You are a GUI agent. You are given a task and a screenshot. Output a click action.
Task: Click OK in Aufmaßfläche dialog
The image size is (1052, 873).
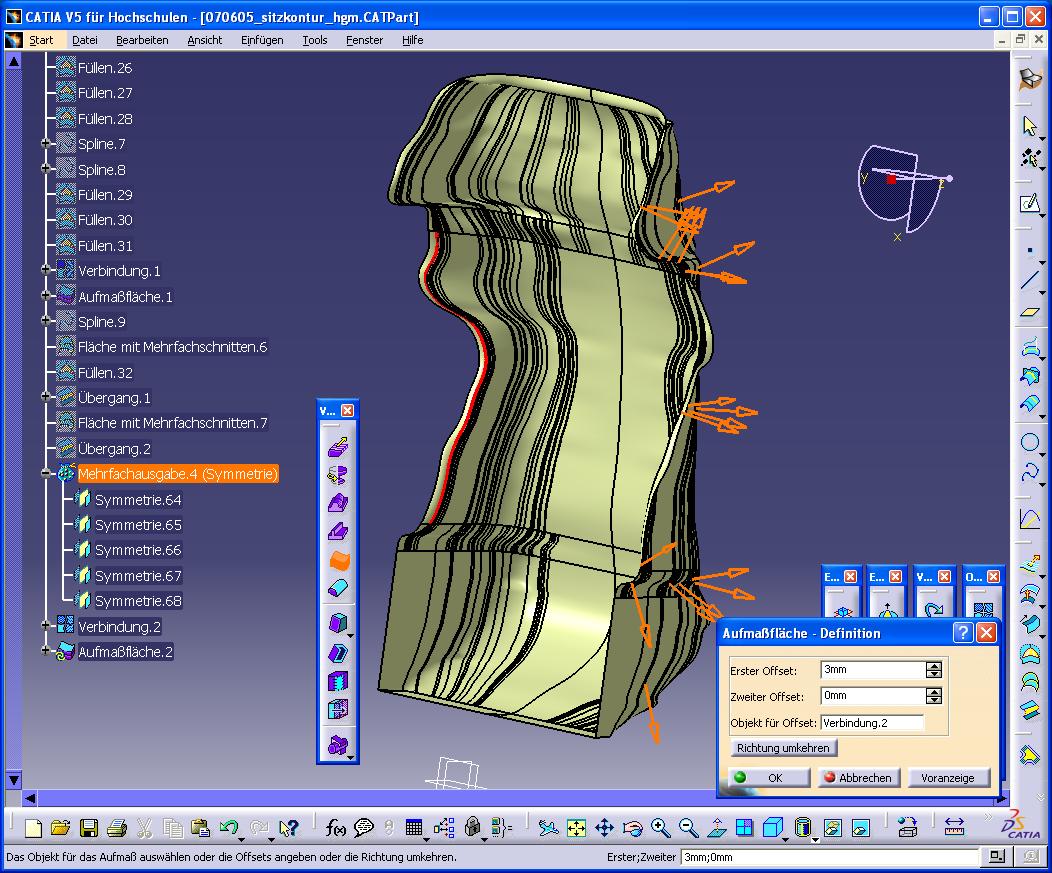[x=769, y=778]
